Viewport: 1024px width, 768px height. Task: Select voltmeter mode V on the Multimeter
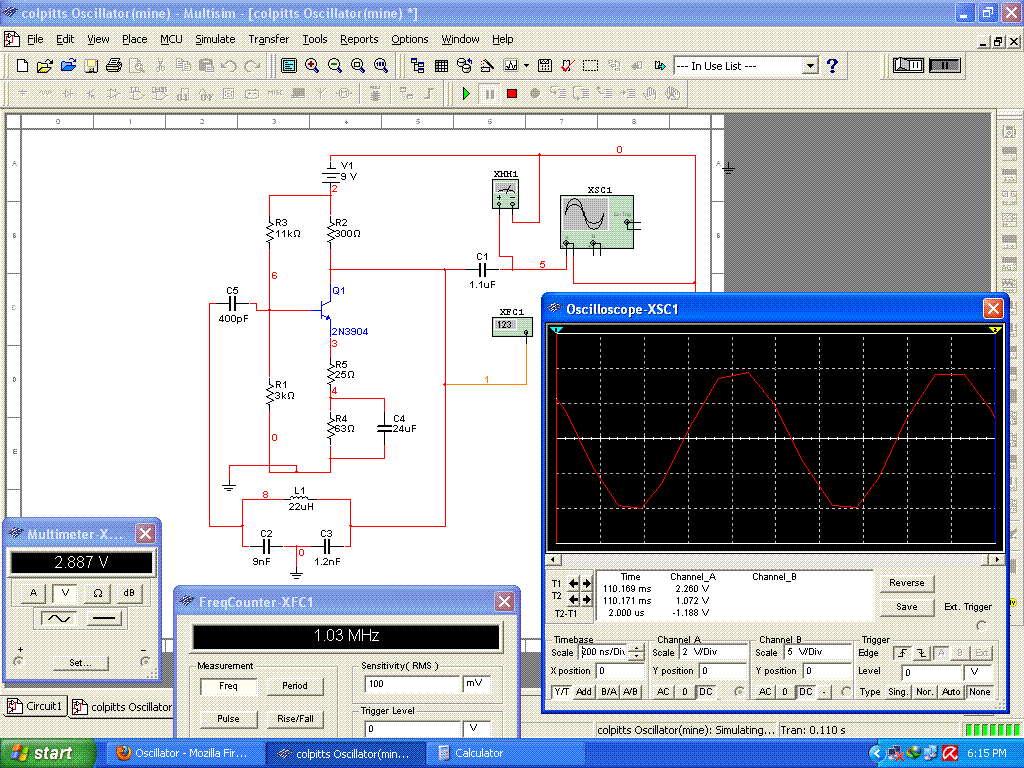click(65, 593)
